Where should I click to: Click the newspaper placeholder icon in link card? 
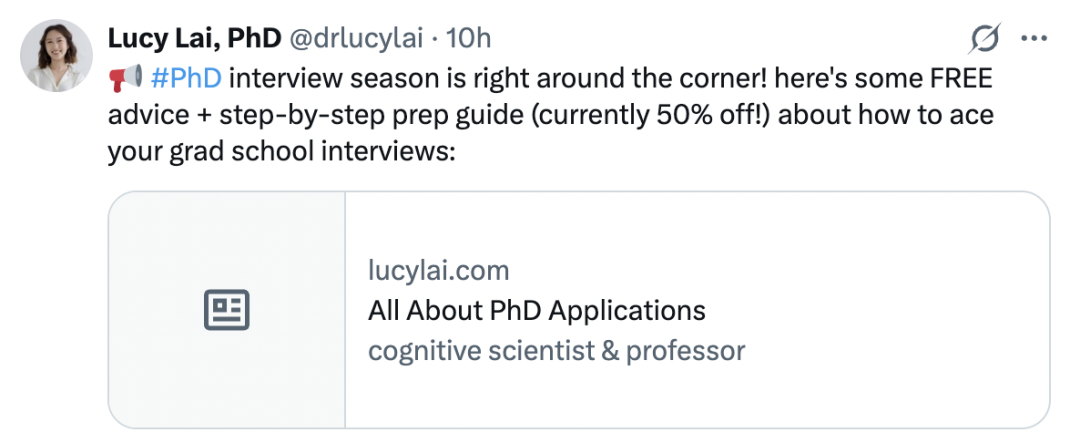coord(227,310)
